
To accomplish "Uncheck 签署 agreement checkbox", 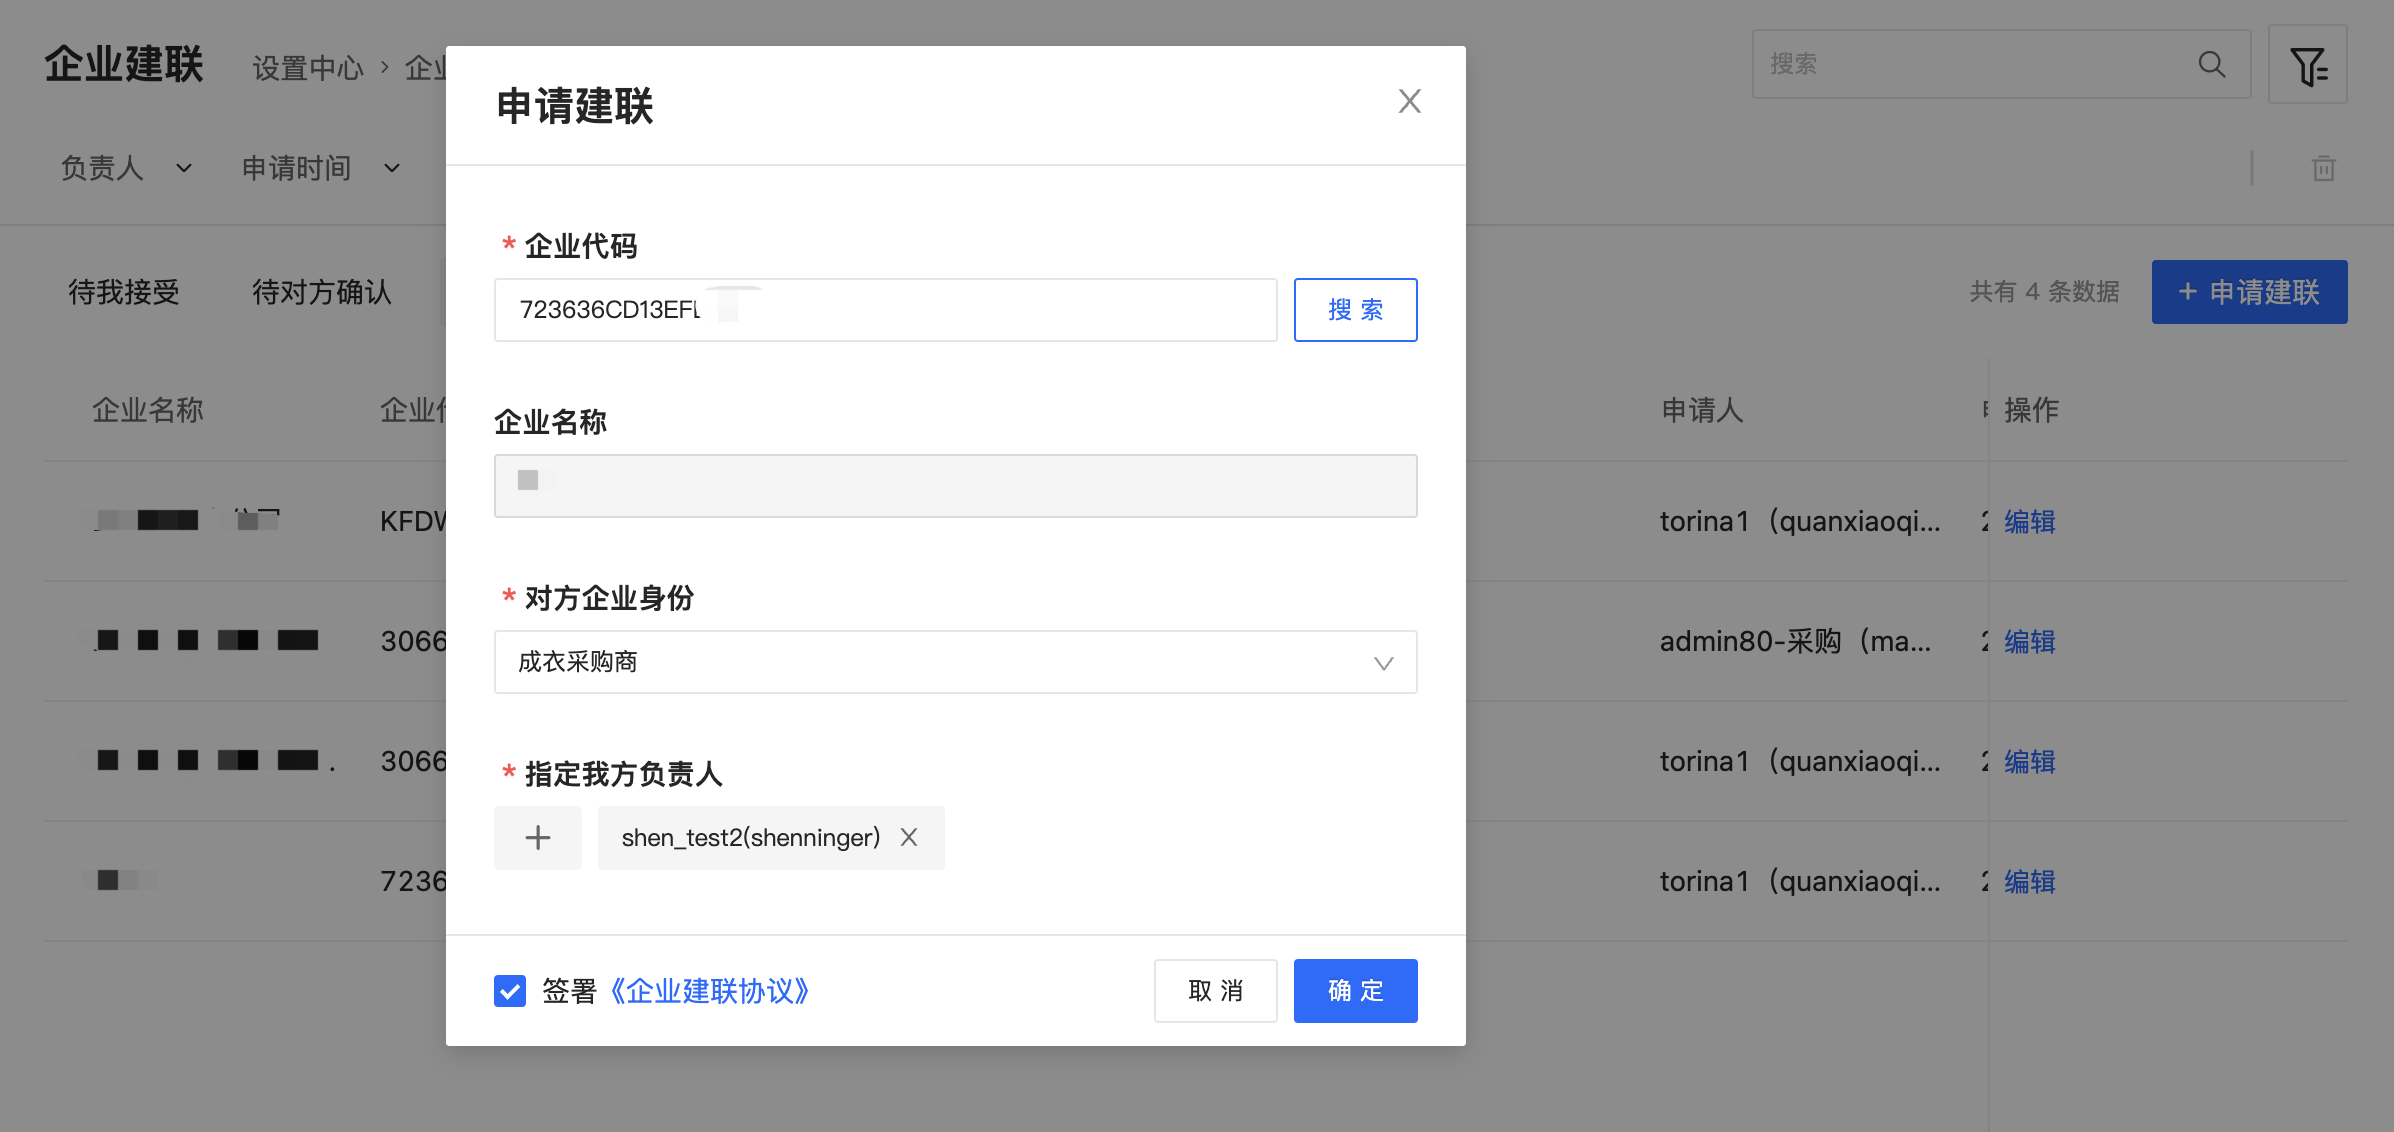I will point(510,991).
